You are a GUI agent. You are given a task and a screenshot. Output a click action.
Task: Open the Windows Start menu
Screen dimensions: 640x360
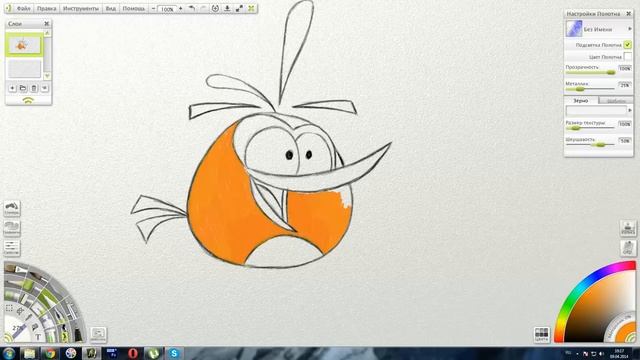[x=9, y=353]
